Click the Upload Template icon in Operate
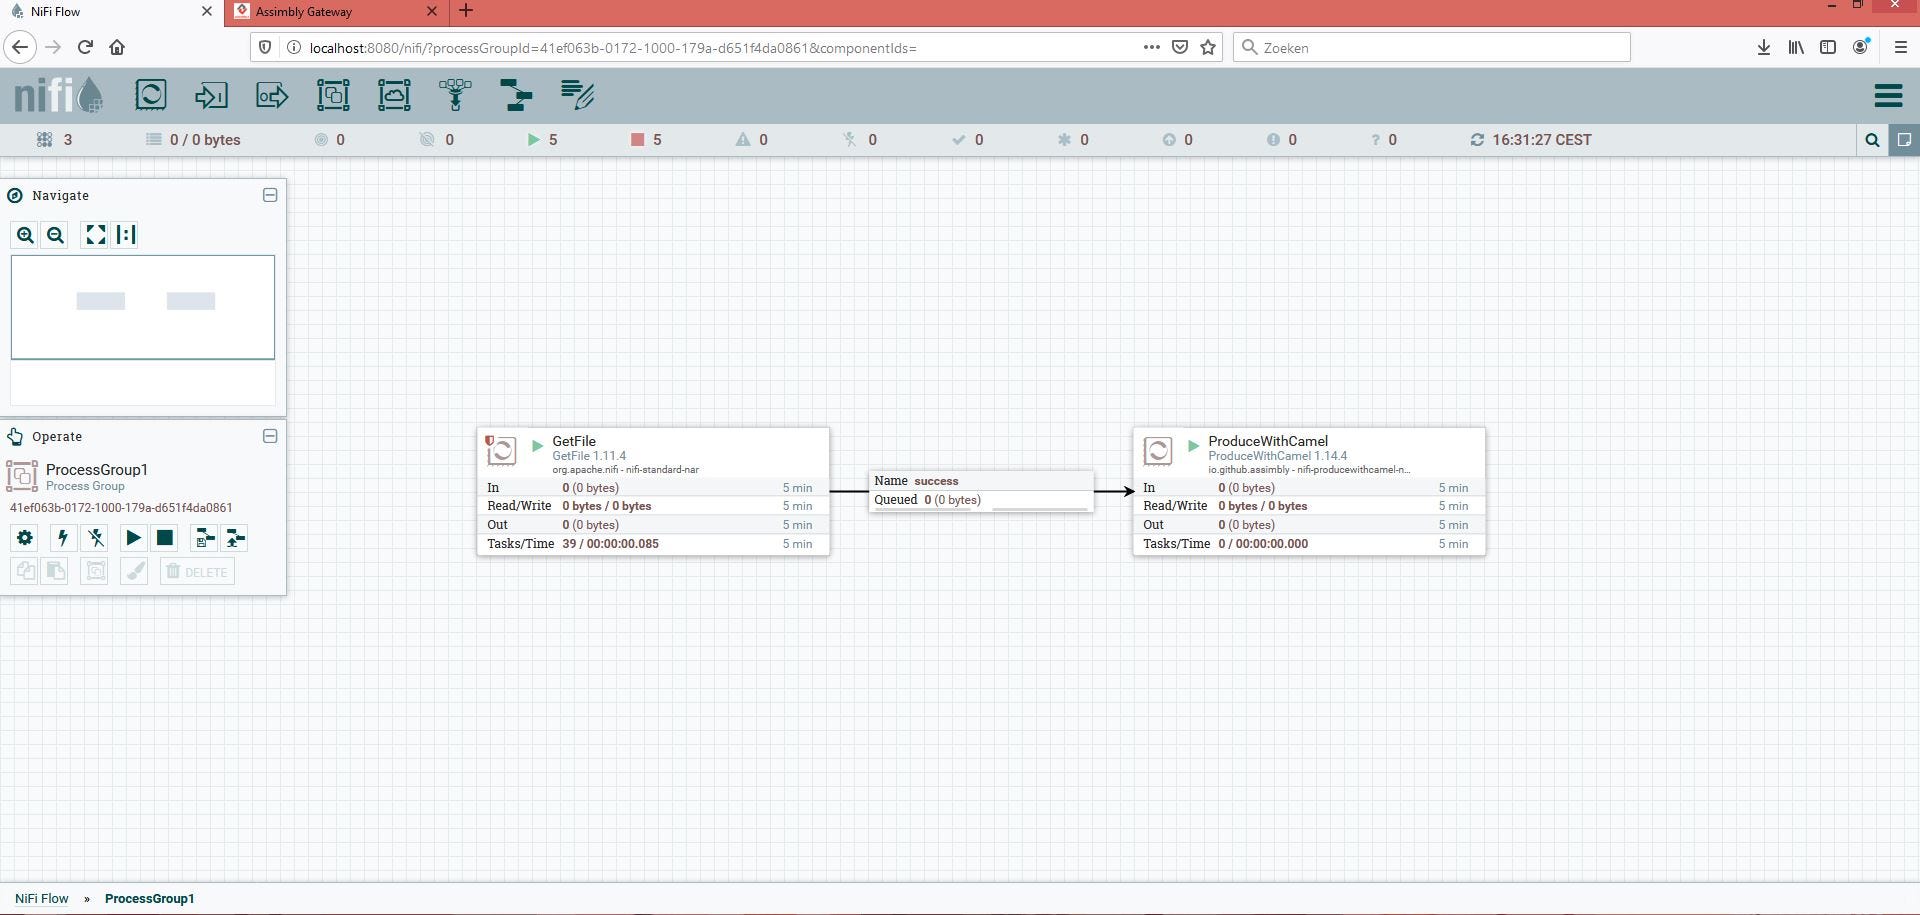 pos(235,538)
